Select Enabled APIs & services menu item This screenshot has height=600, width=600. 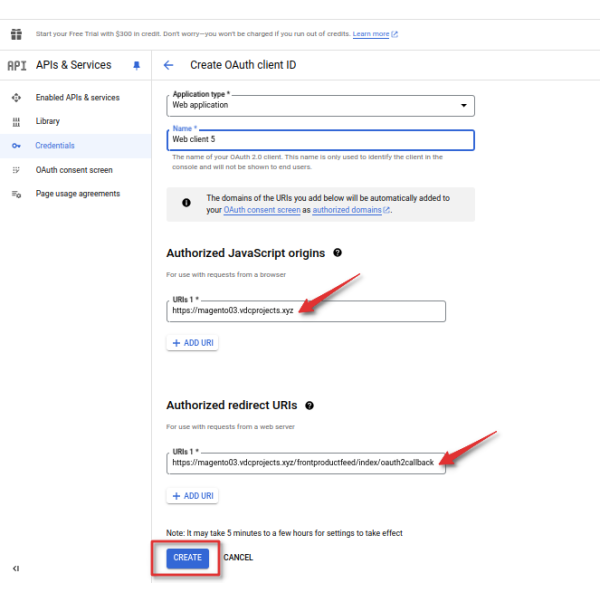(x=77, y=98)
